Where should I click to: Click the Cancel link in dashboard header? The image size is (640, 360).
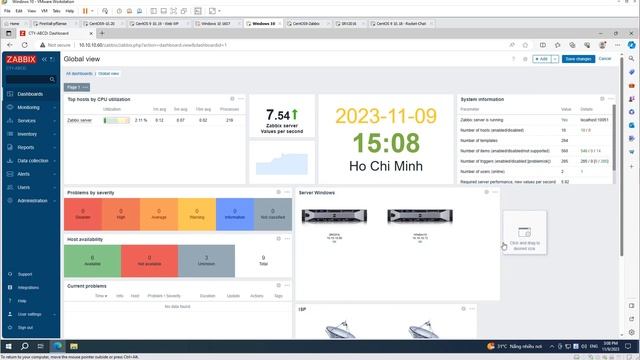click(605, 59)
